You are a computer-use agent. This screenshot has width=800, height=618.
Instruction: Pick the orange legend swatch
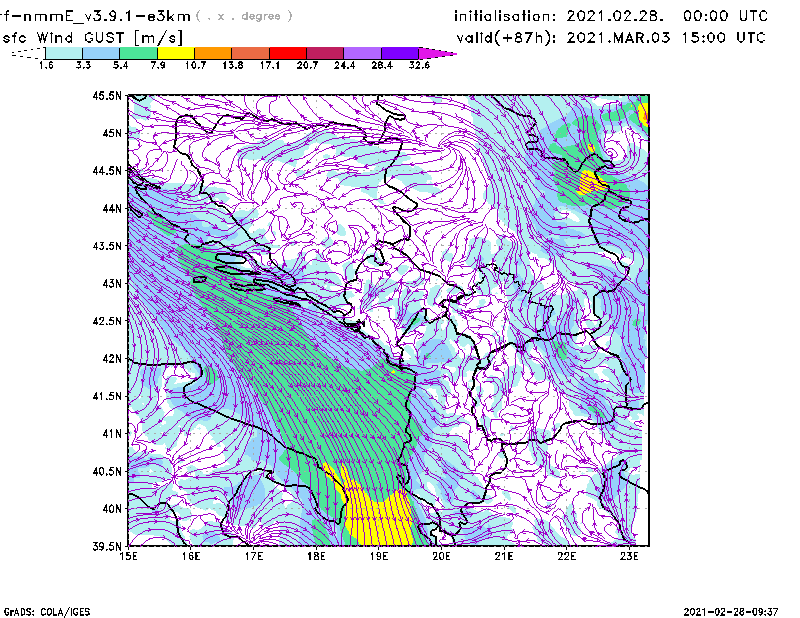click(x=213, y=53)
